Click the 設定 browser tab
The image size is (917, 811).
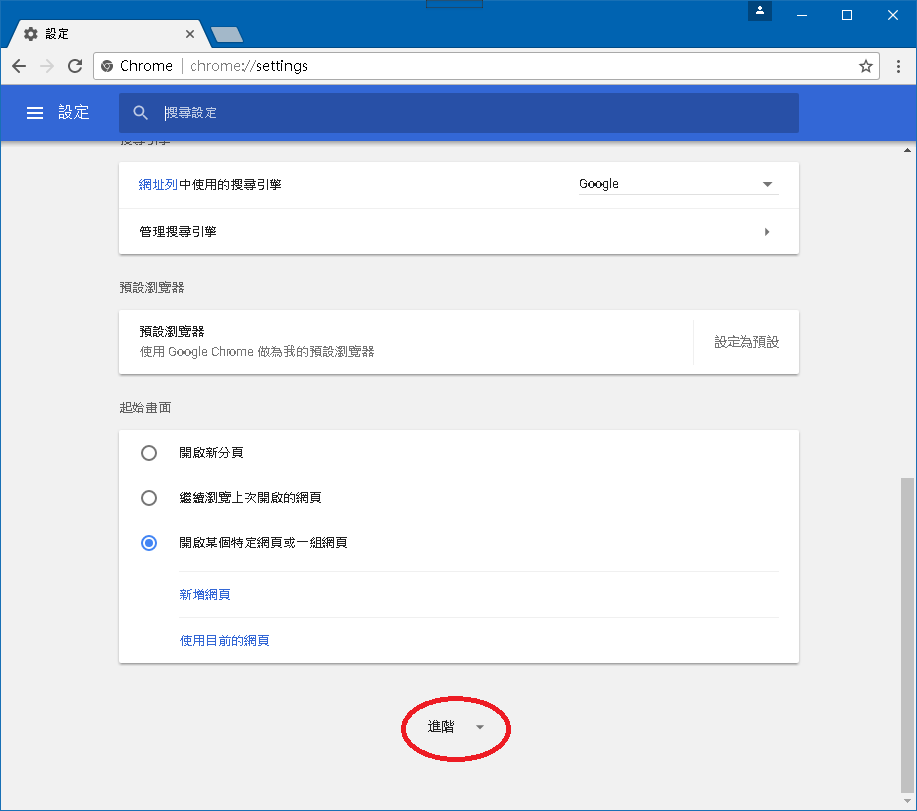coord(100,34)
